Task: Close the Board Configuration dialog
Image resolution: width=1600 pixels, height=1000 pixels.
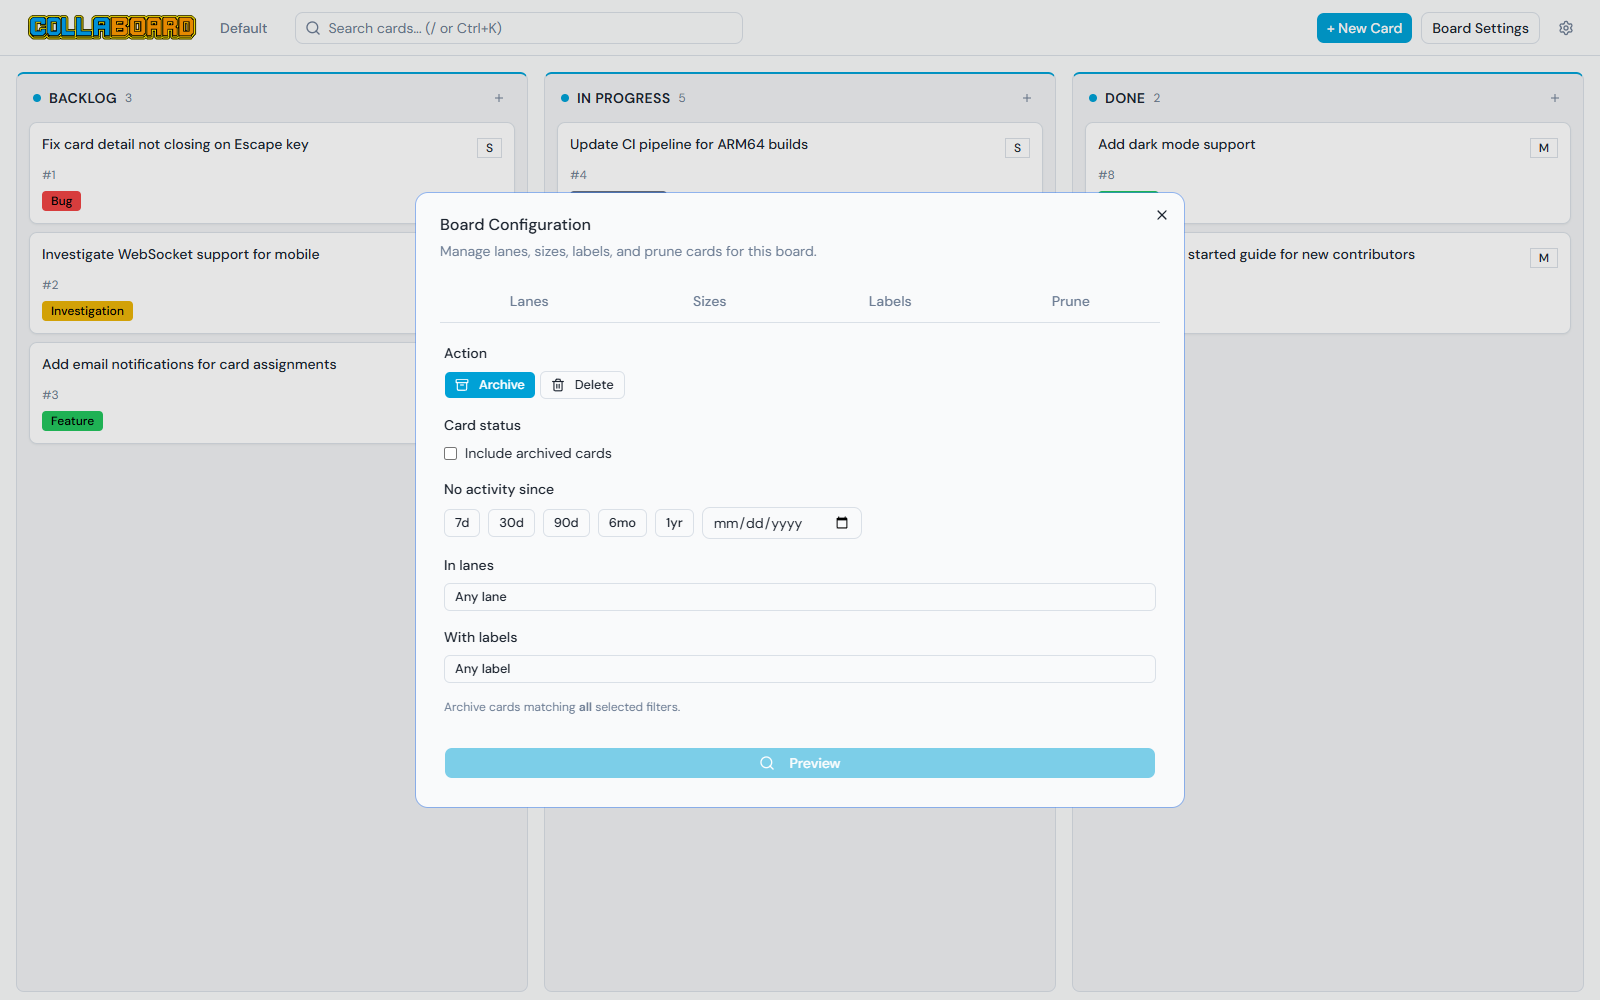Action: tap(1162, 215)
